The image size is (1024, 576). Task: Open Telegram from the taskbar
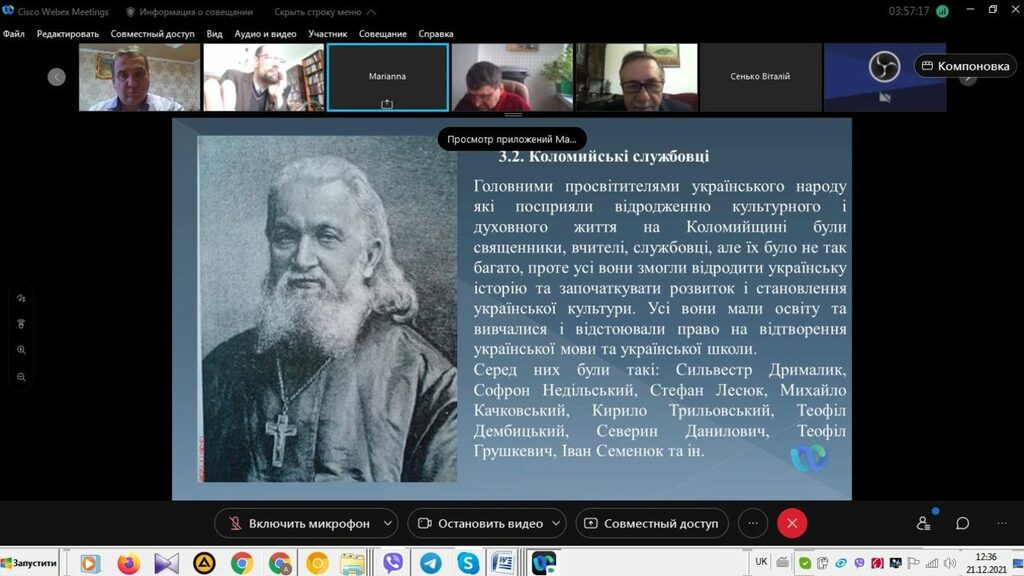430,563
